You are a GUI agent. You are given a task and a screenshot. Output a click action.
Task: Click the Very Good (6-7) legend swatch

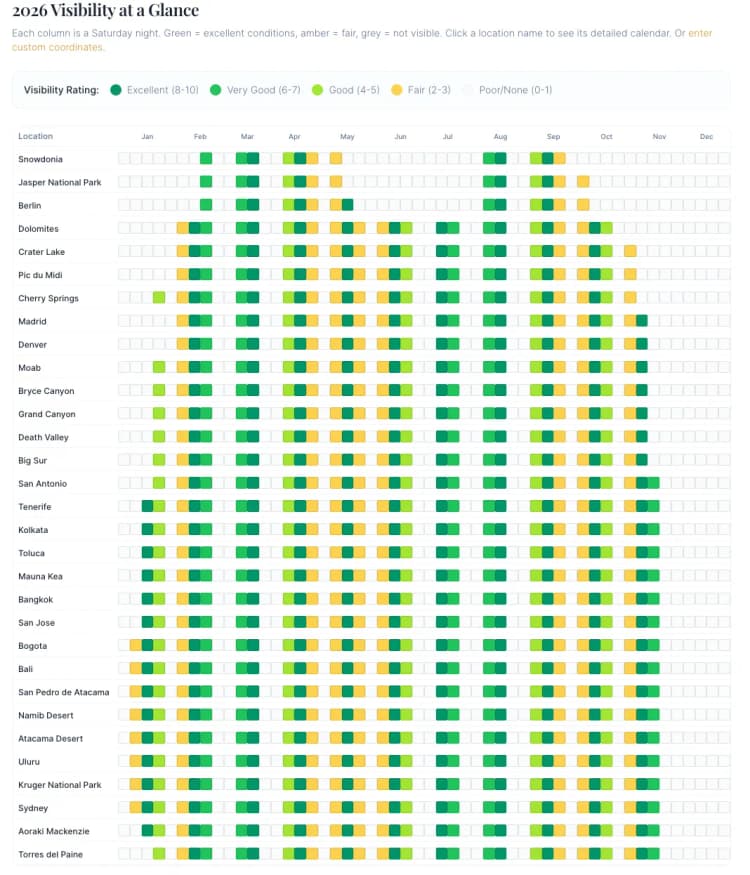pos(217,90)
